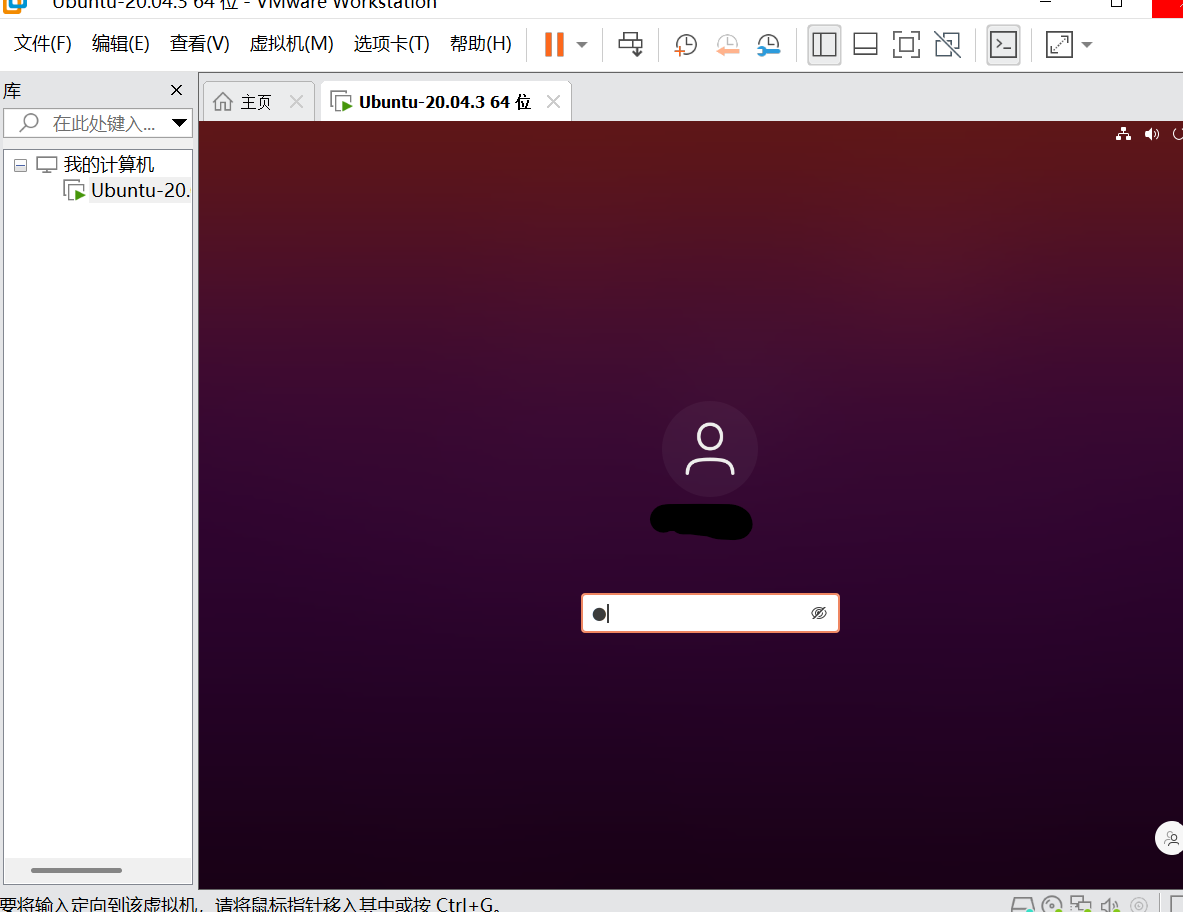The width and height of the screenshot is (1183, 912).
Task: Toggle Unity mode icon
Action: click(948, 45)
